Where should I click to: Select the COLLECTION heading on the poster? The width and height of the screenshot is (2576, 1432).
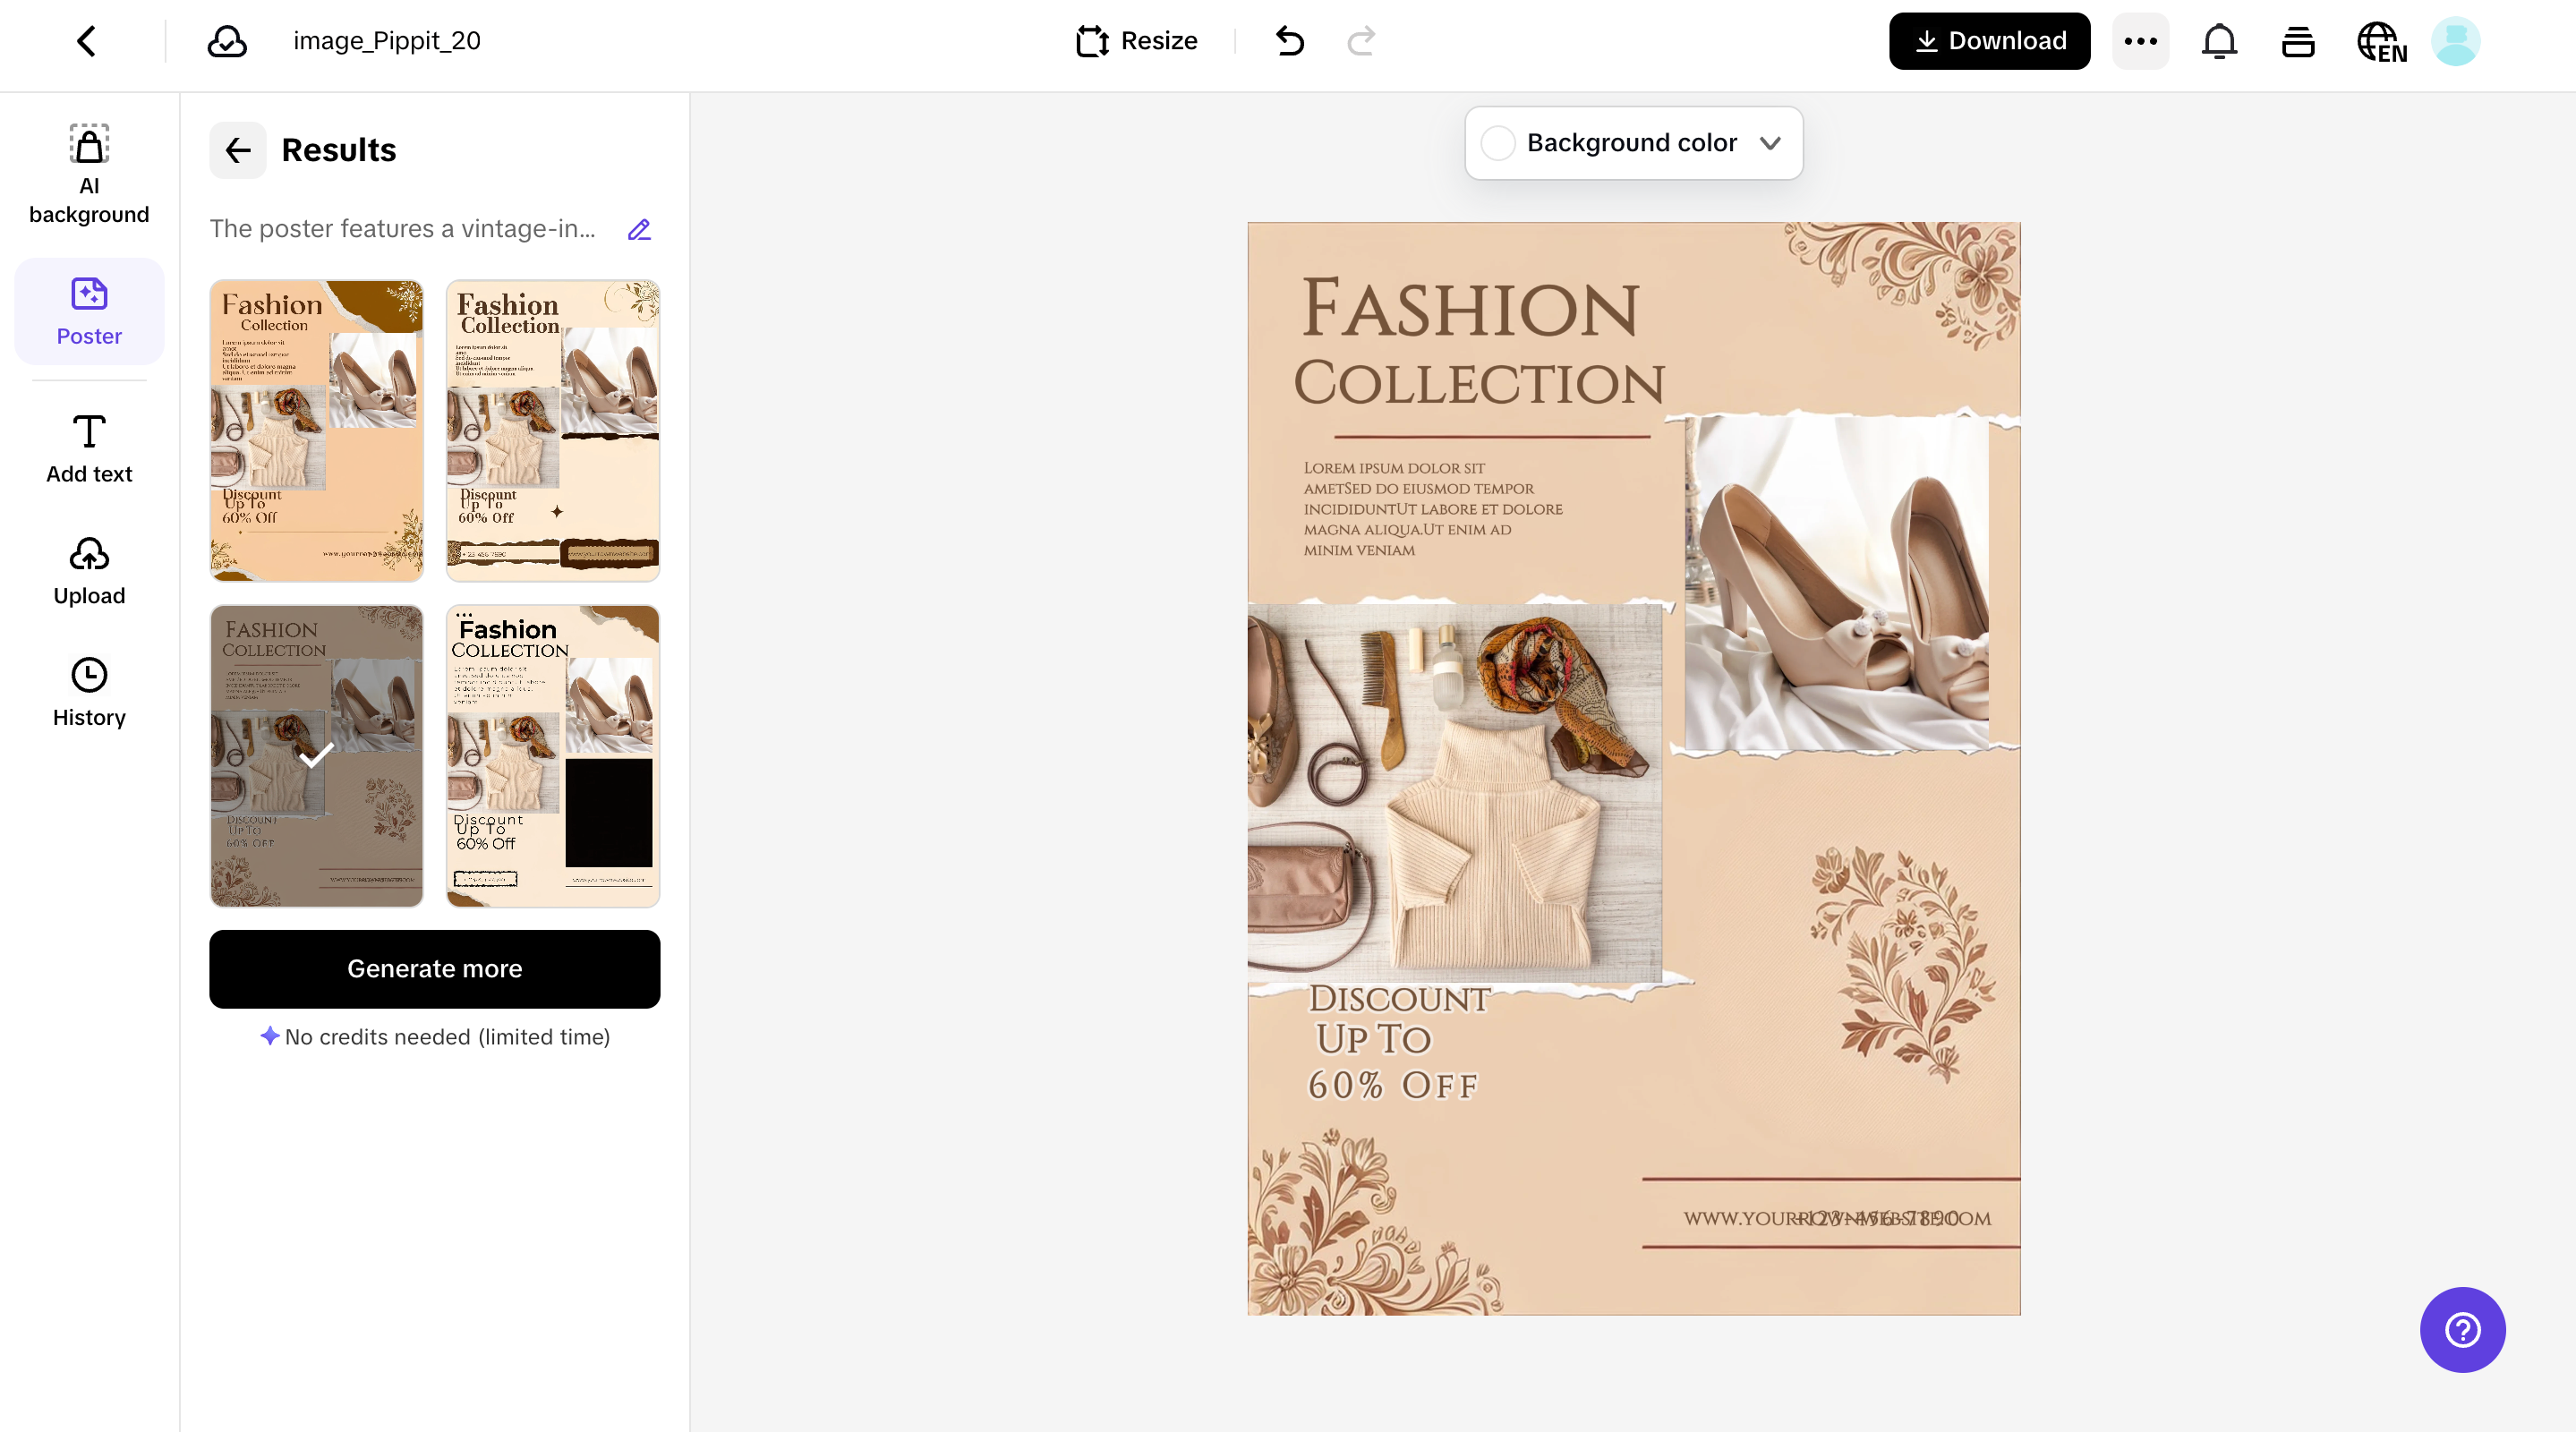click(x=1479, y=383)
